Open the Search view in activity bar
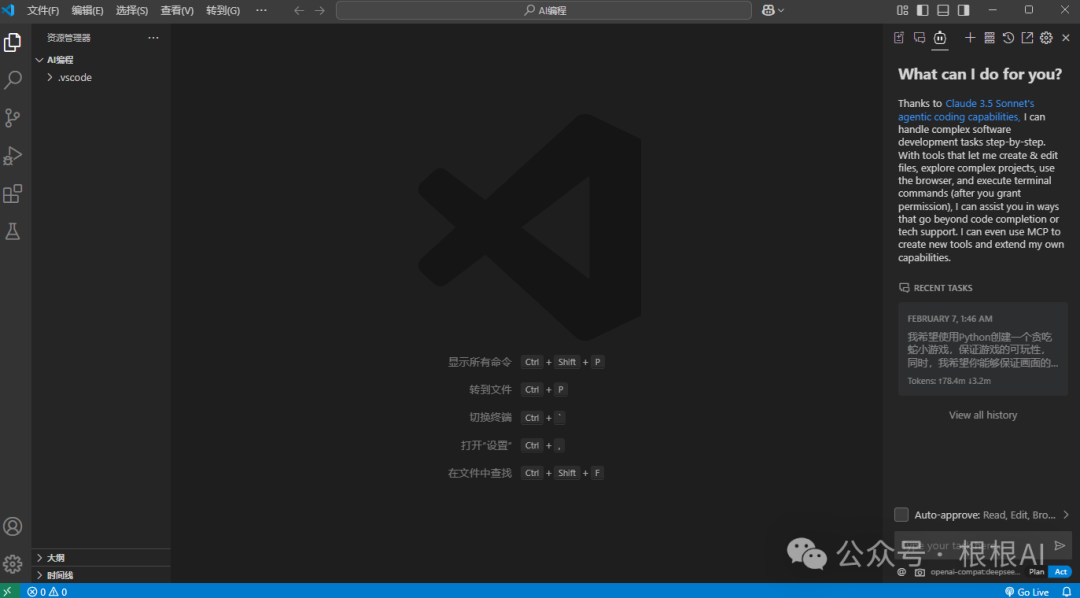The height and width of the screenshot is (598, 1080). click(x=12, y=80)
